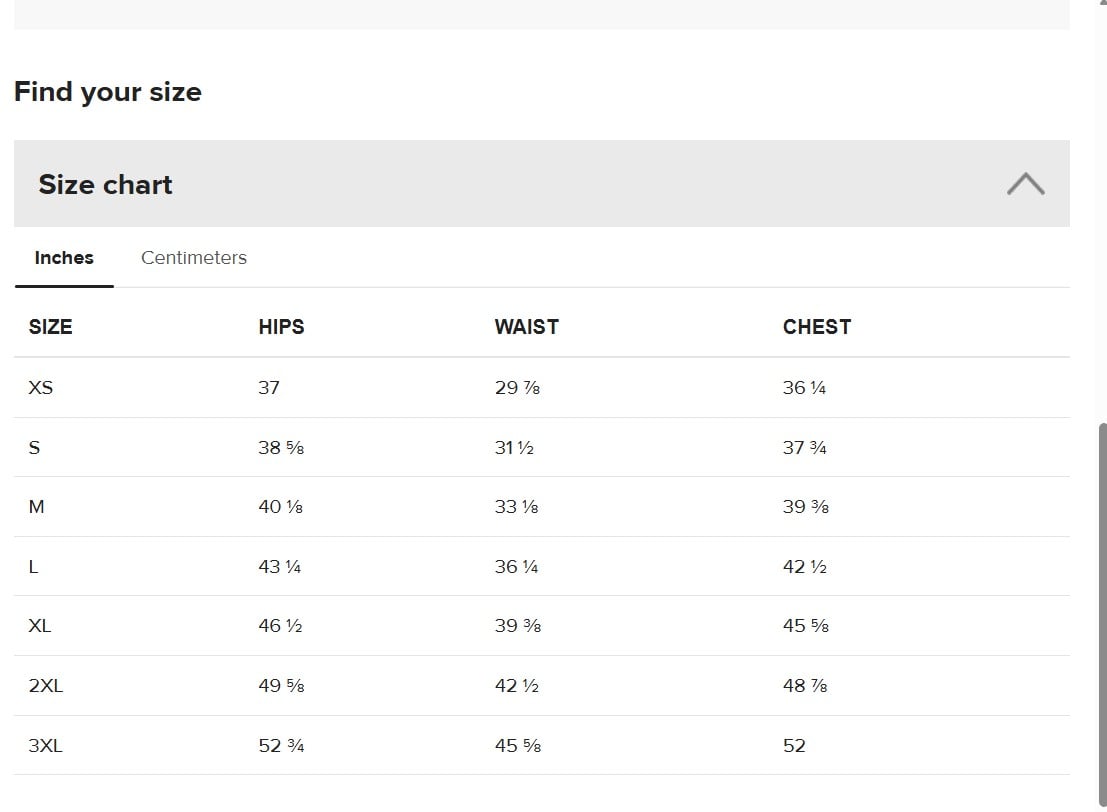
Task: Click the WAIST column header
Action: 526,327
